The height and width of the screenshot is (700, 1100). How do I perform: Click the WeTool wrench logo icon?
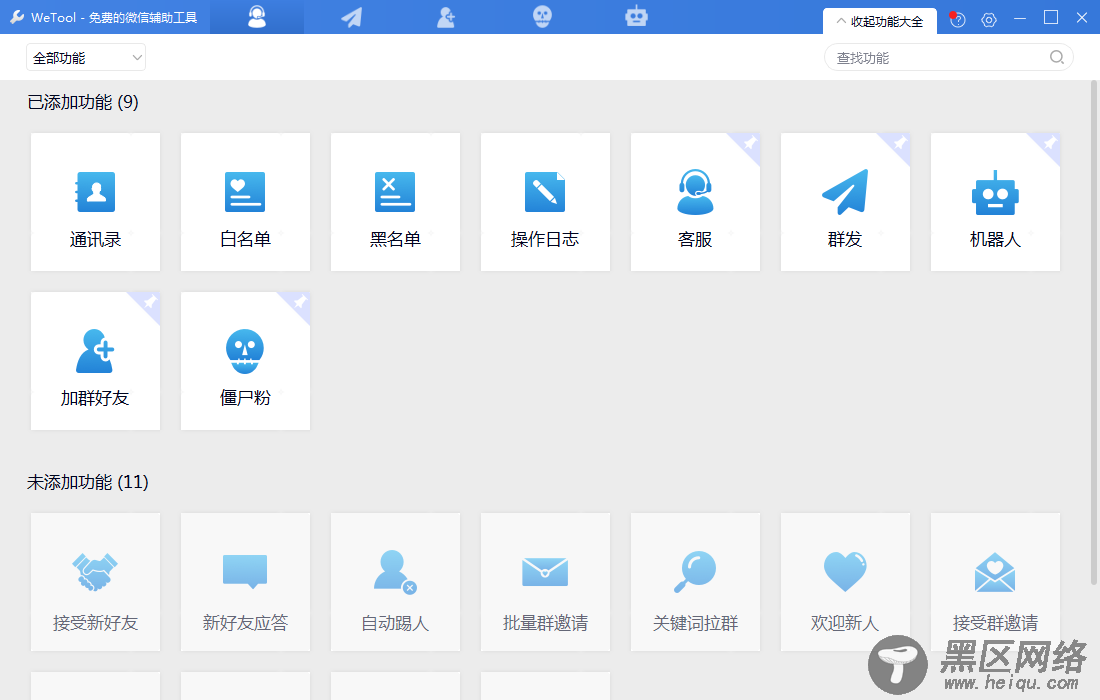point(17,17)
